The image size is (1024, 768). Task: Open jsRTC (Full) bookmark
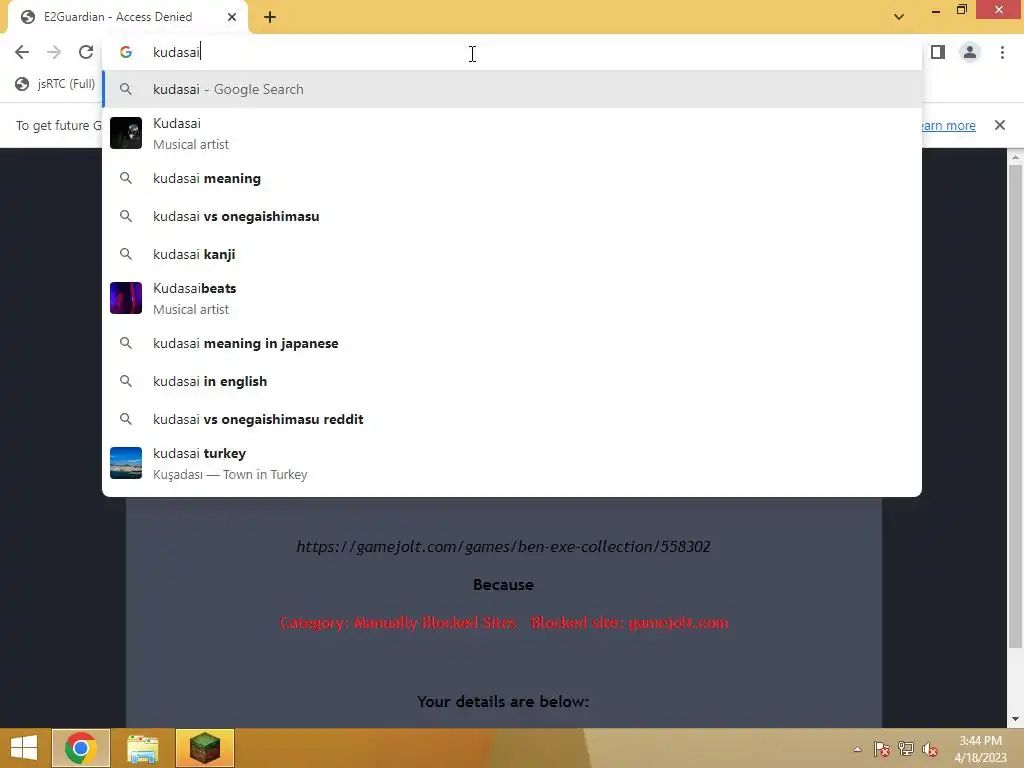tap(56, 84)
